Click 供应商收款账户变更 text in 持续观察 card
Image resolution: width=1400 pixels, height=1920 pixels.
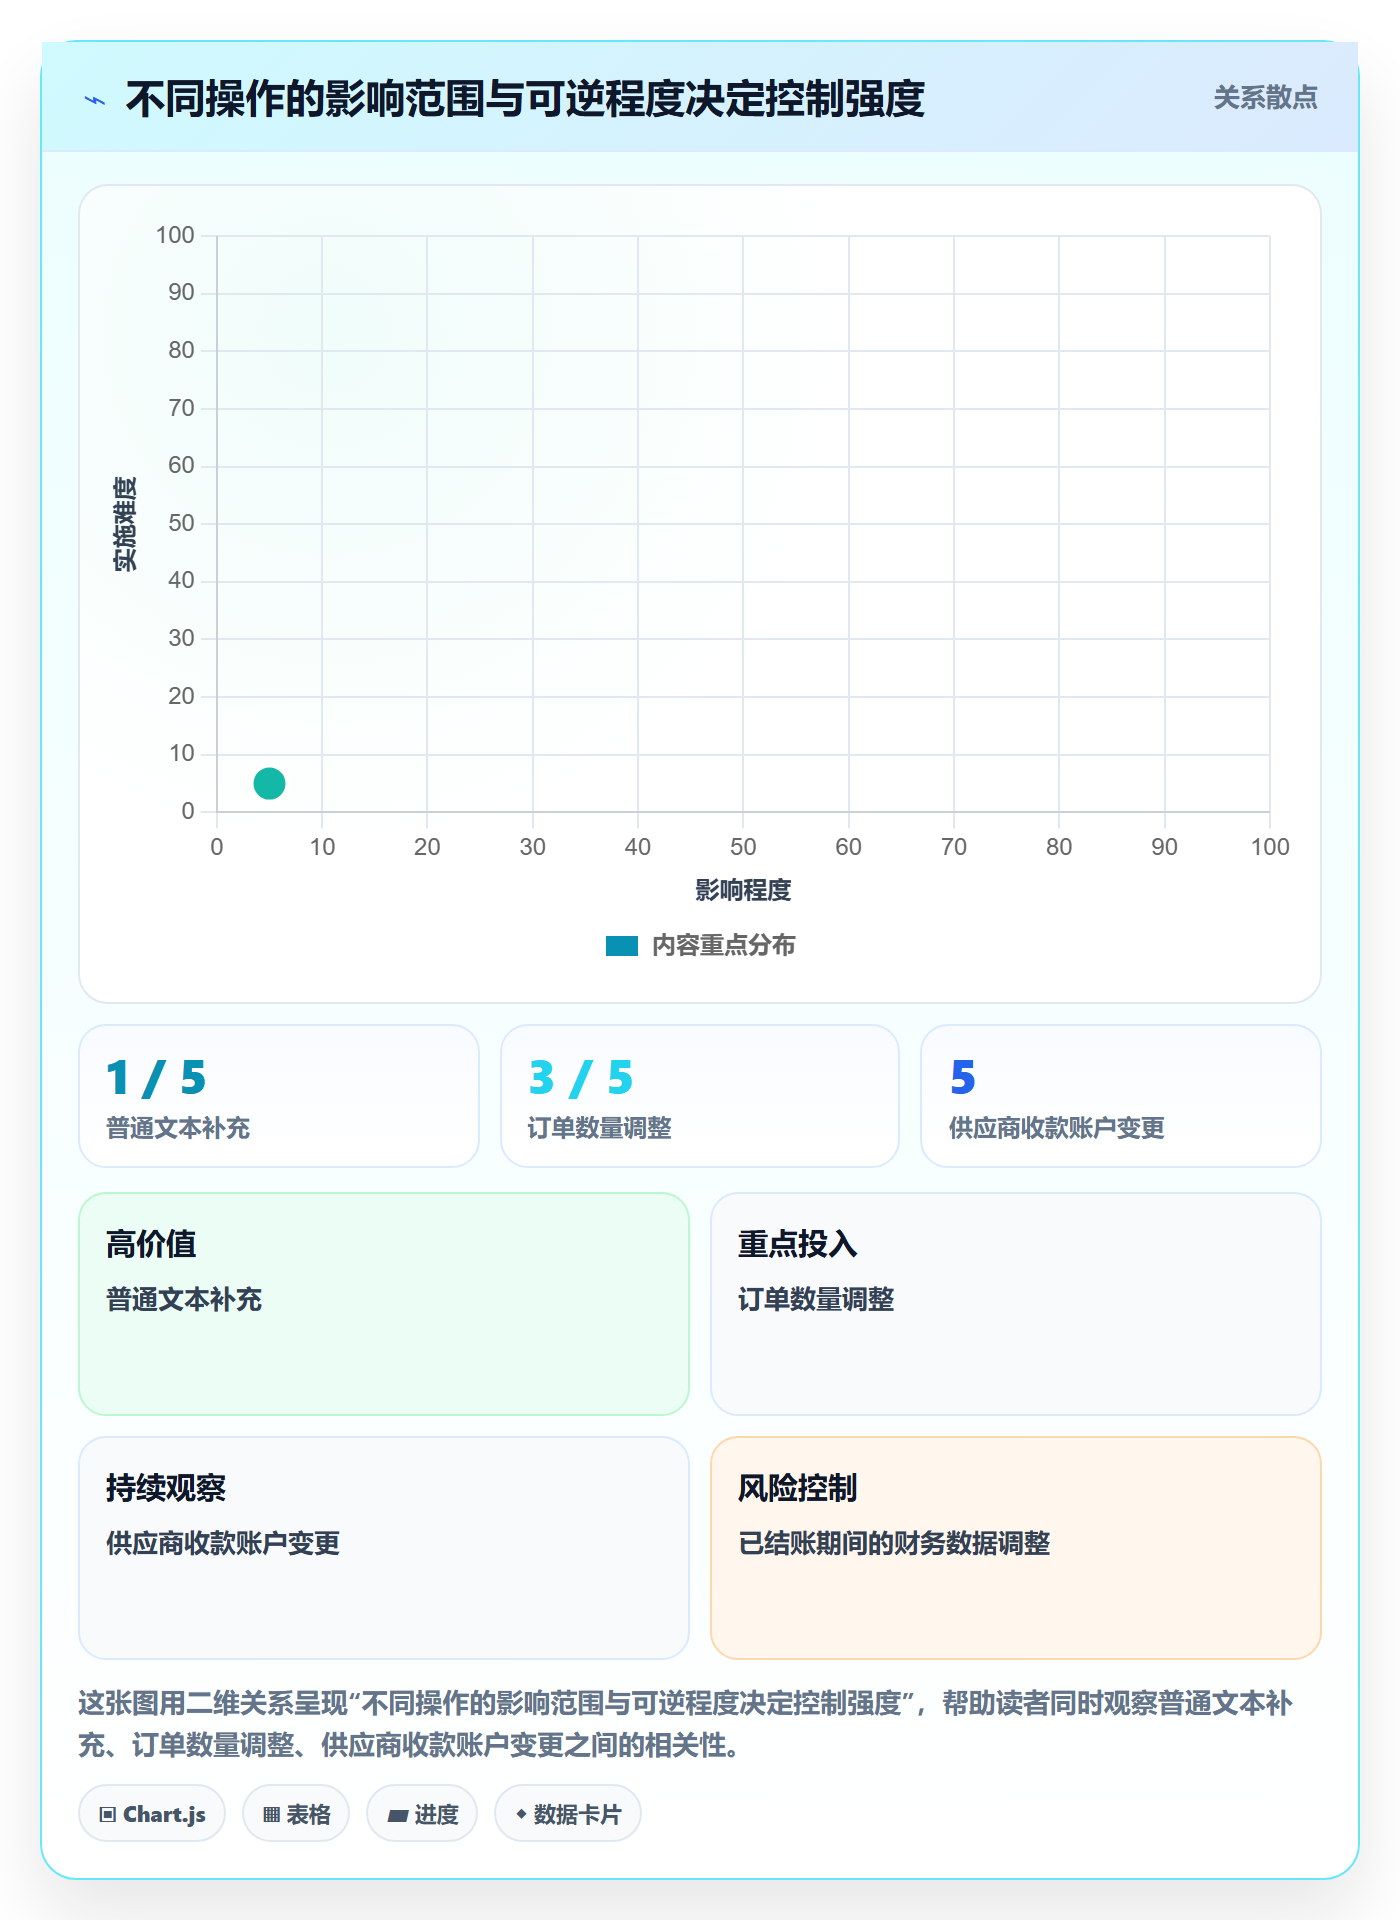coord(223,1543)
